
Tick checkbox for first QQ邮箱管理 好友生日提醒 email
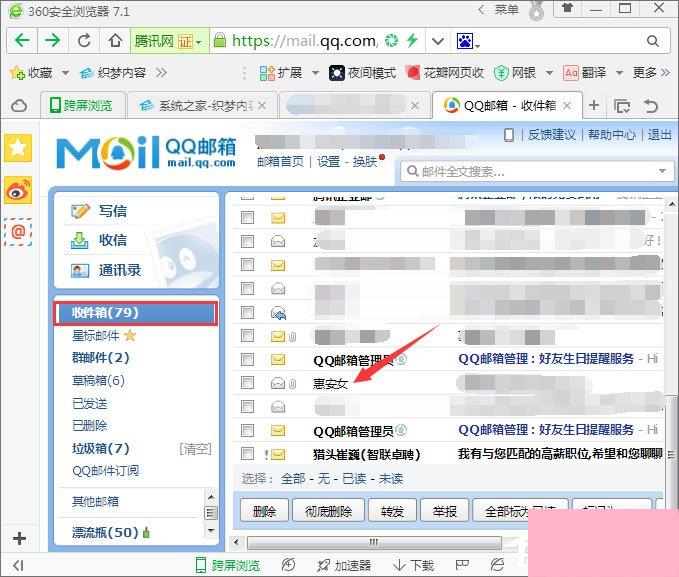click(x=247, y=359)
